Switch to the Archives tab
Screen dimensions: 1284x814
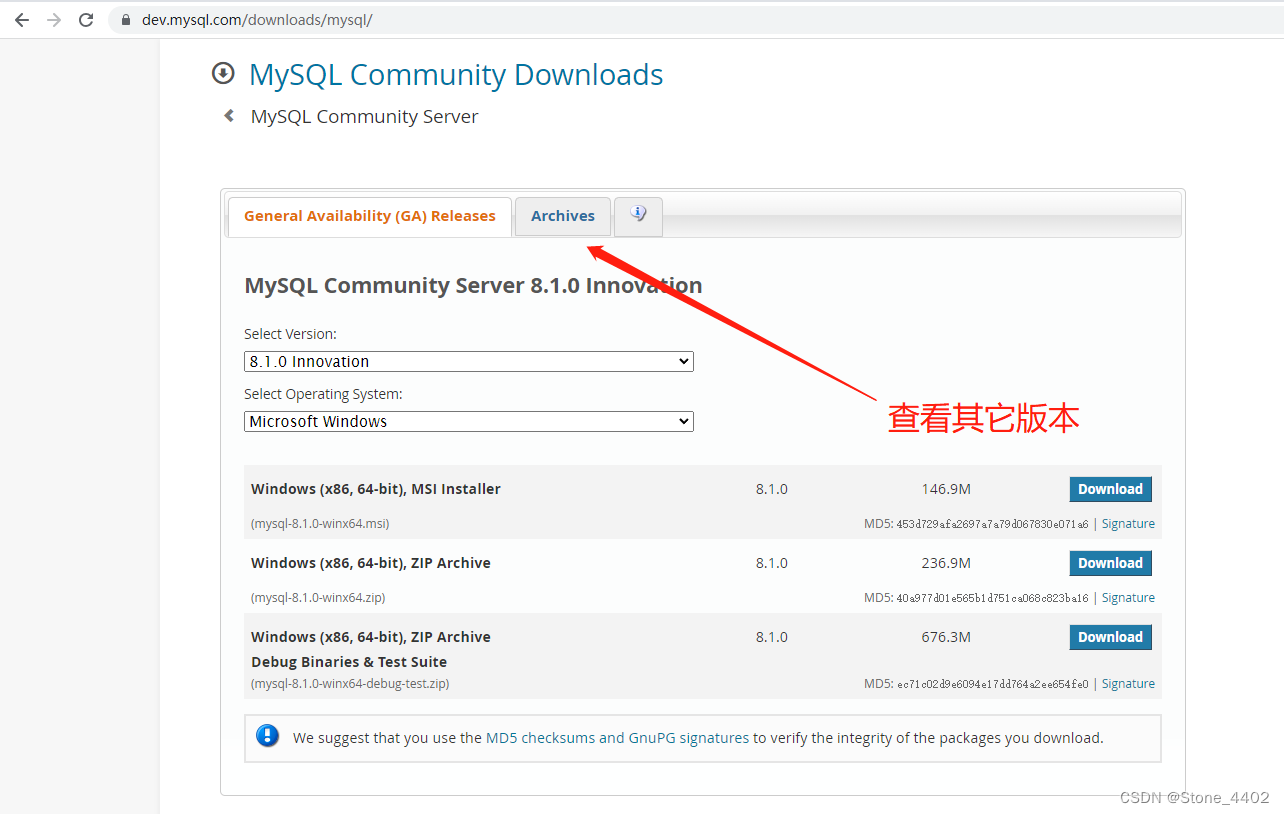pos(563,216)
